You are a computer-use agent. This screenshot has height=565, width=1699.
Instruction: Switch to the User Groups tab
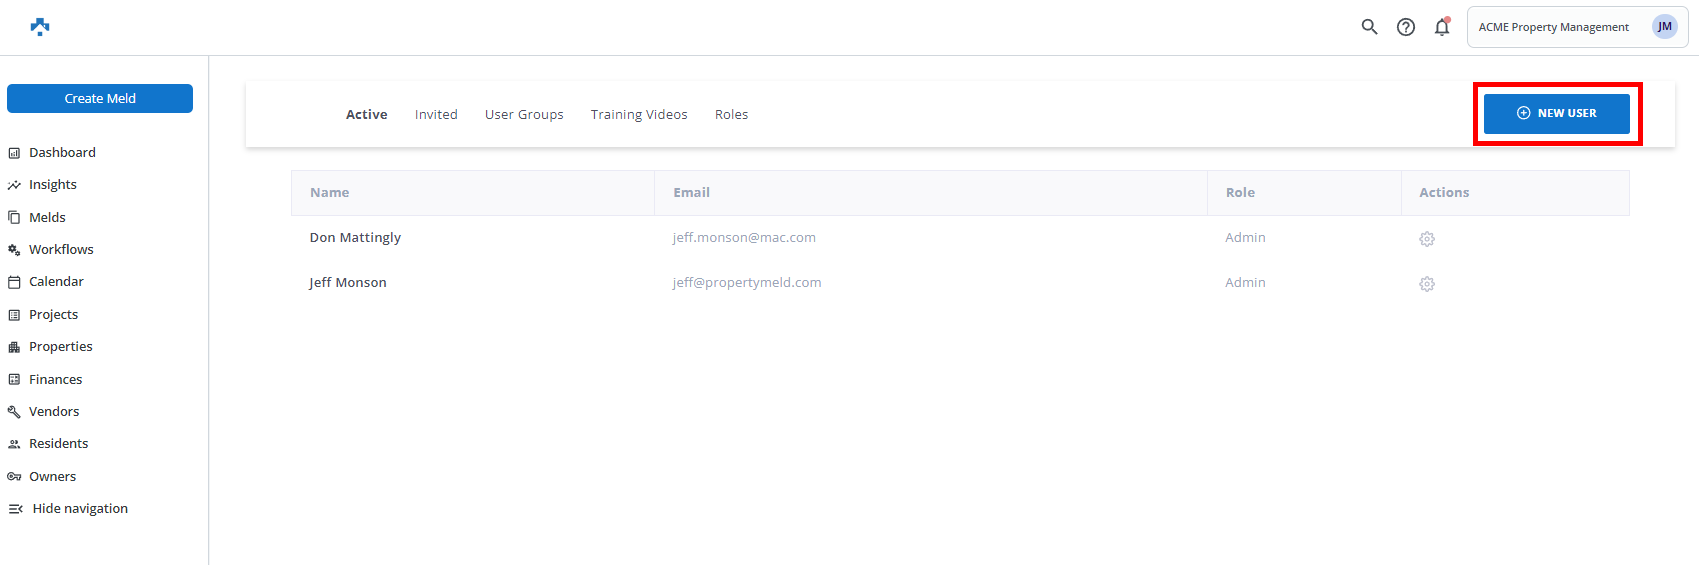coord(524,114)
